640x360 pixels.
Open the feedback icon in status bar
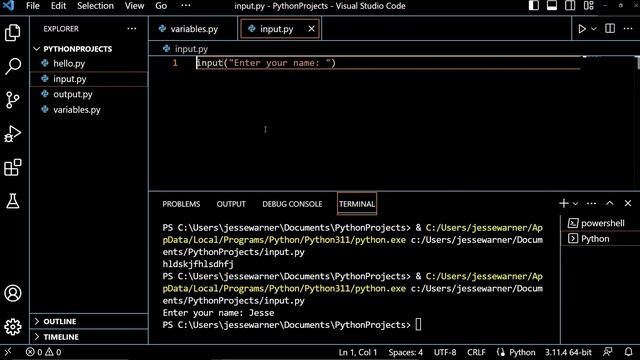click(x=608, y=352)
